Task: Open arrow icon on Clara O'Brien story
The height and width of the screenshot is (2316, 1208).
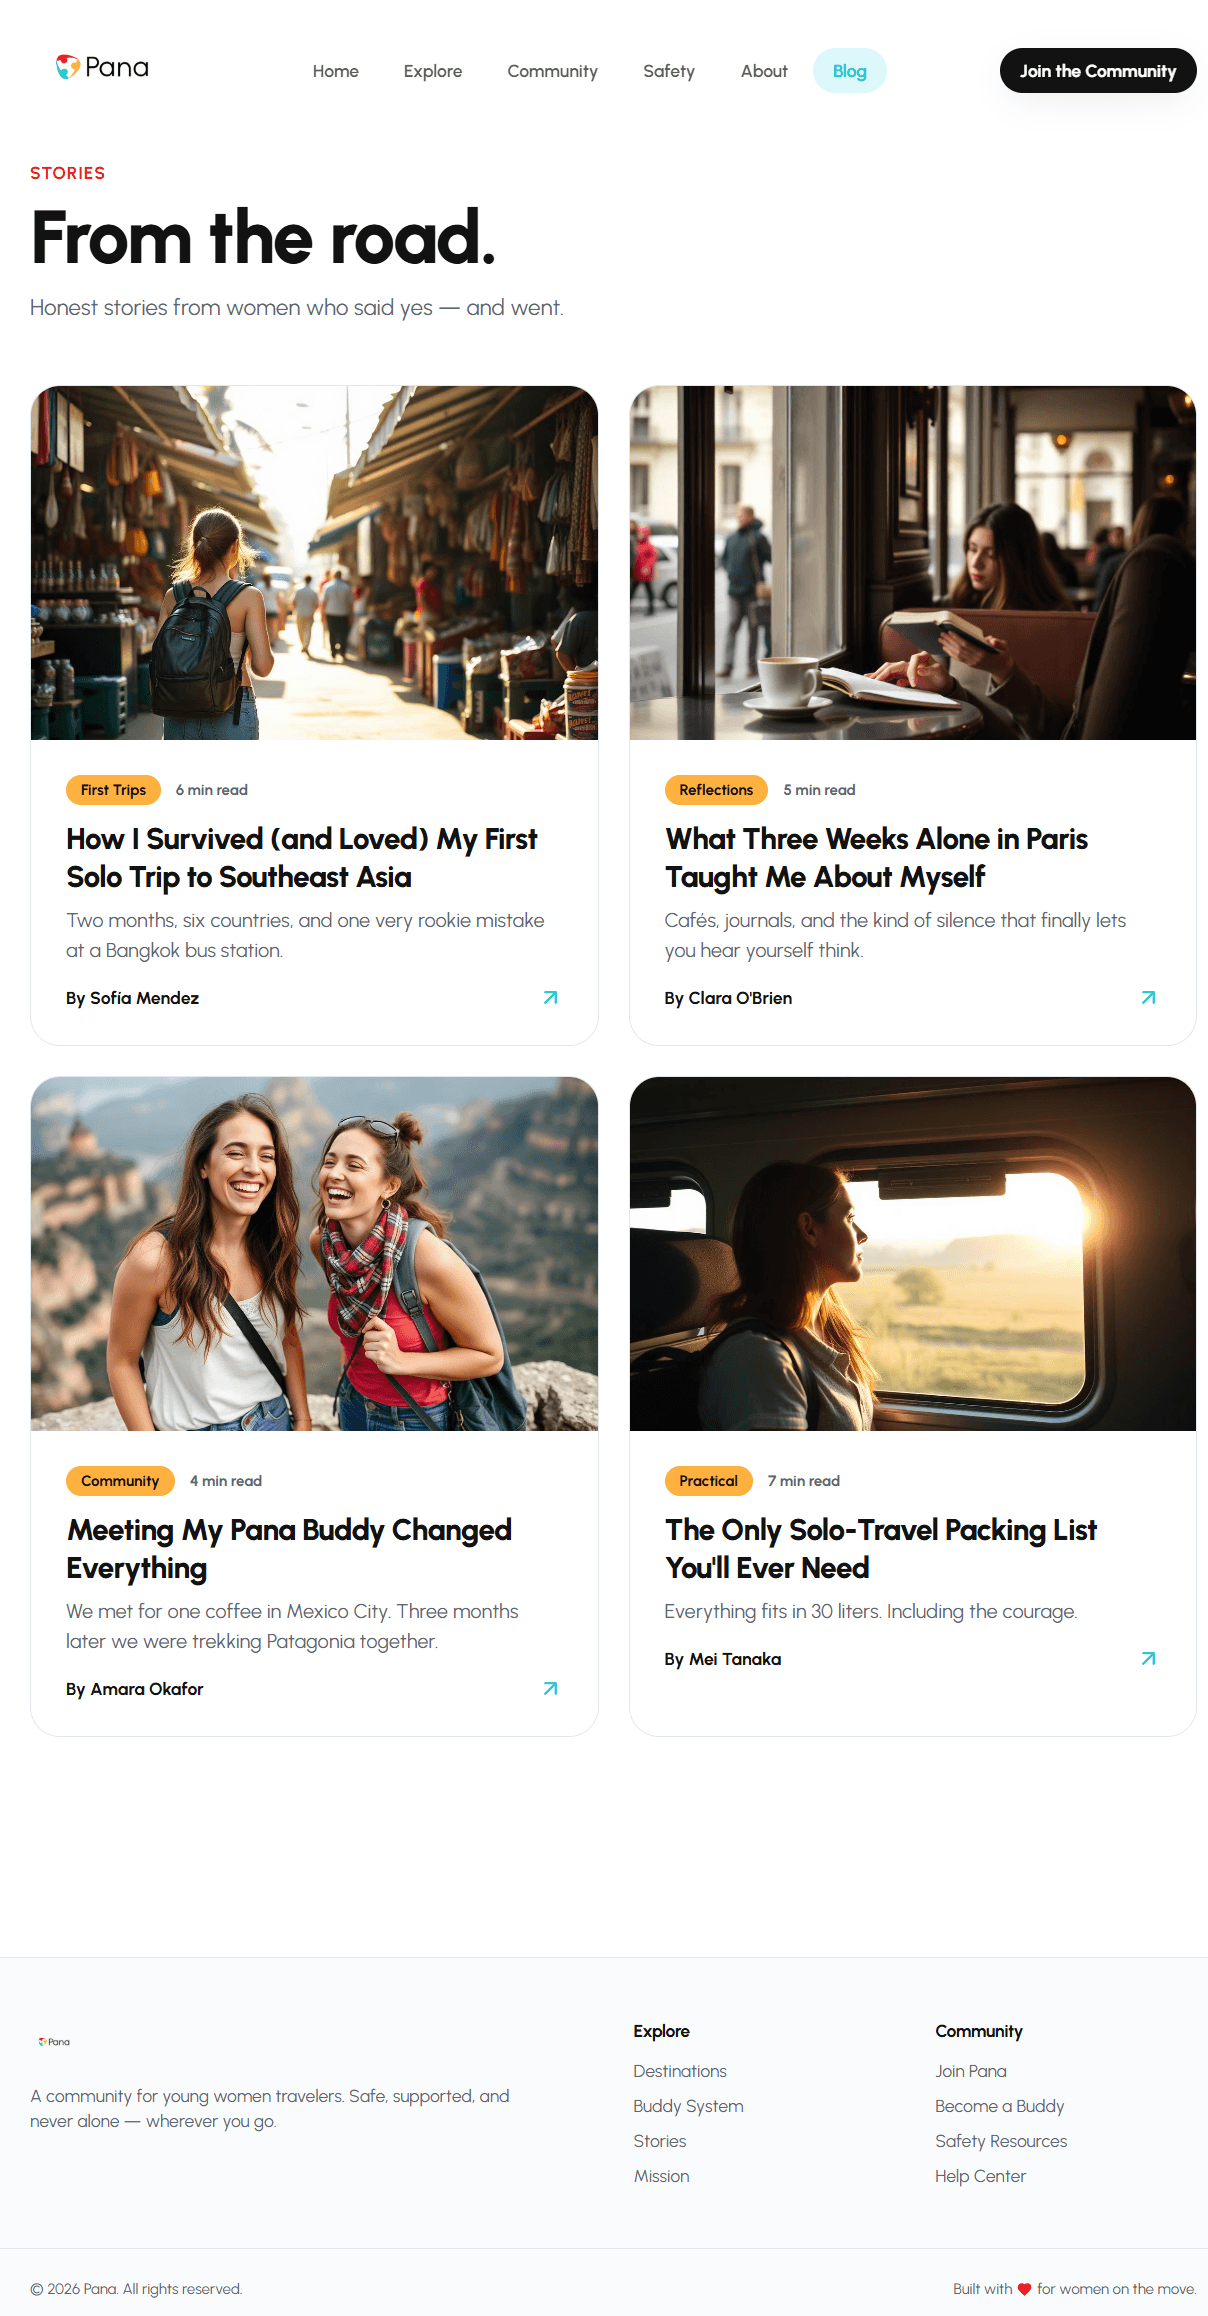Action: pos(1148,998)
